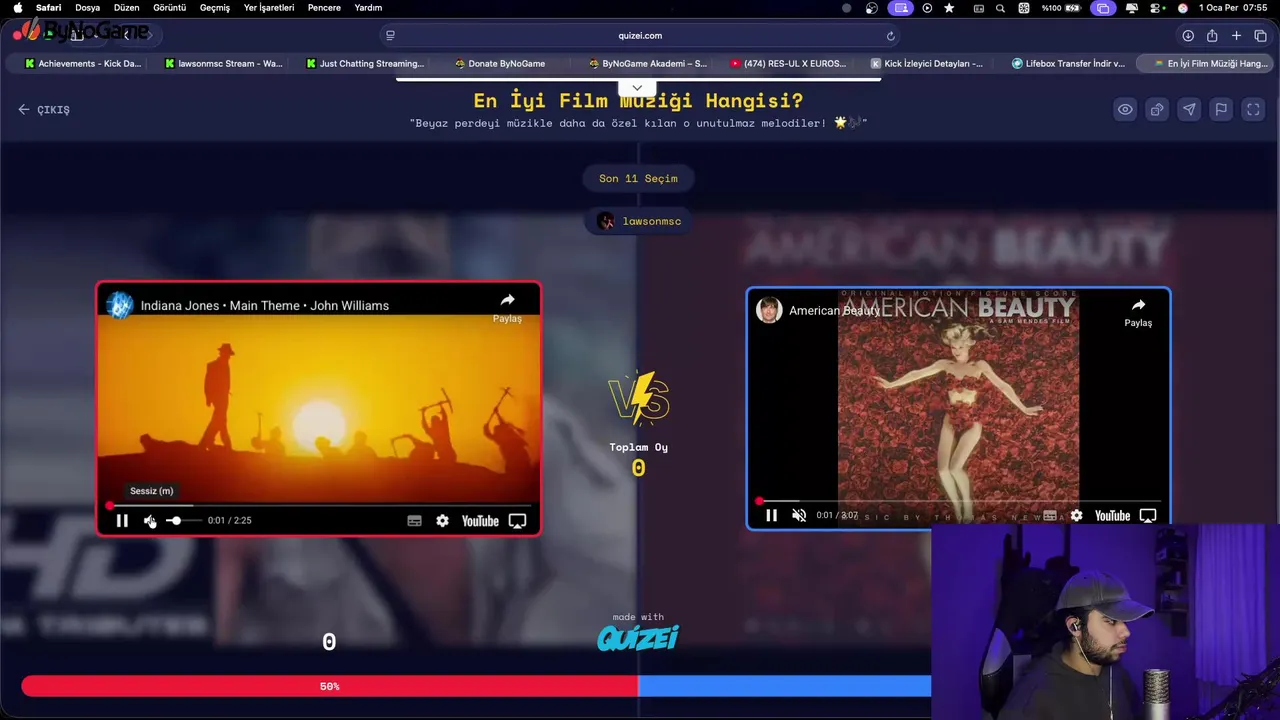
Task: Toggle captions on American Beauty video
Action: tap(1050, 516)
